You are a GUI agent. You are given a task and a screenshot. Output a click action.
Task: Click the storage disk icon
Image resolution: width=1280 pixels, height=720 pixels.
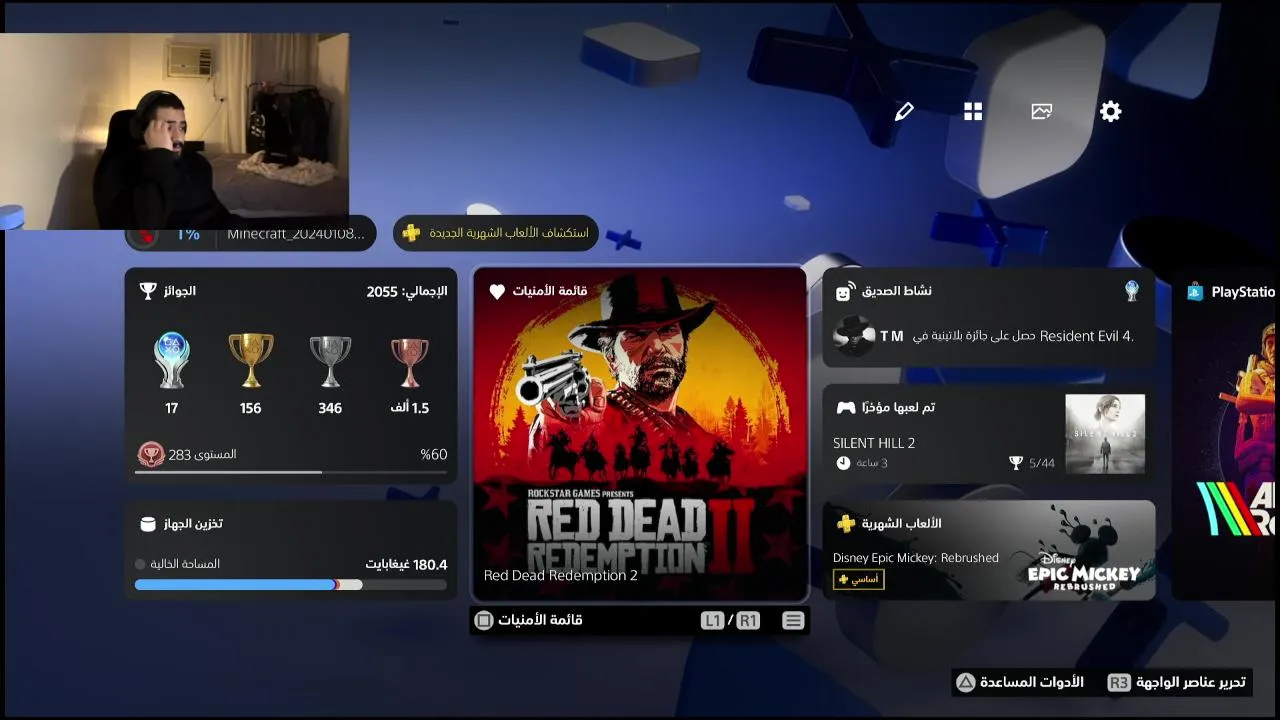pos(148,524)
